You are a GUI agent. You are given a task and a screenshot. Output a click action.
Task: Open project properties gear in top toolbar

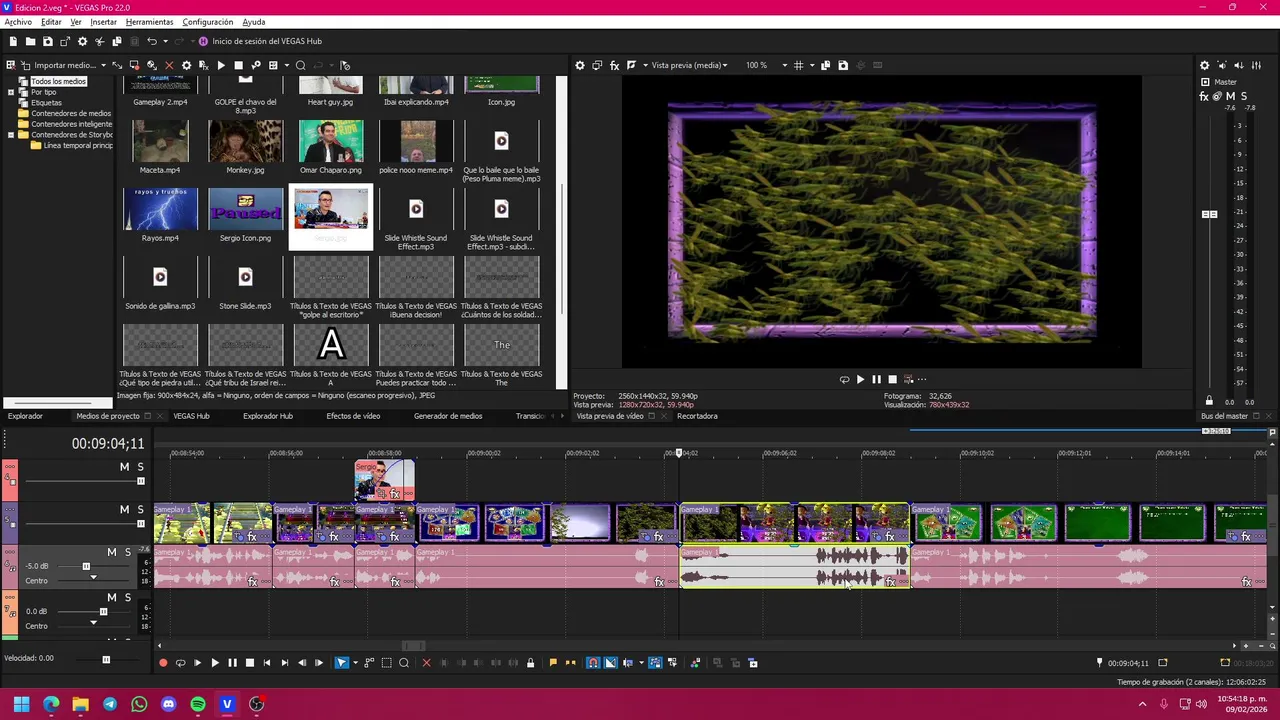82,41
